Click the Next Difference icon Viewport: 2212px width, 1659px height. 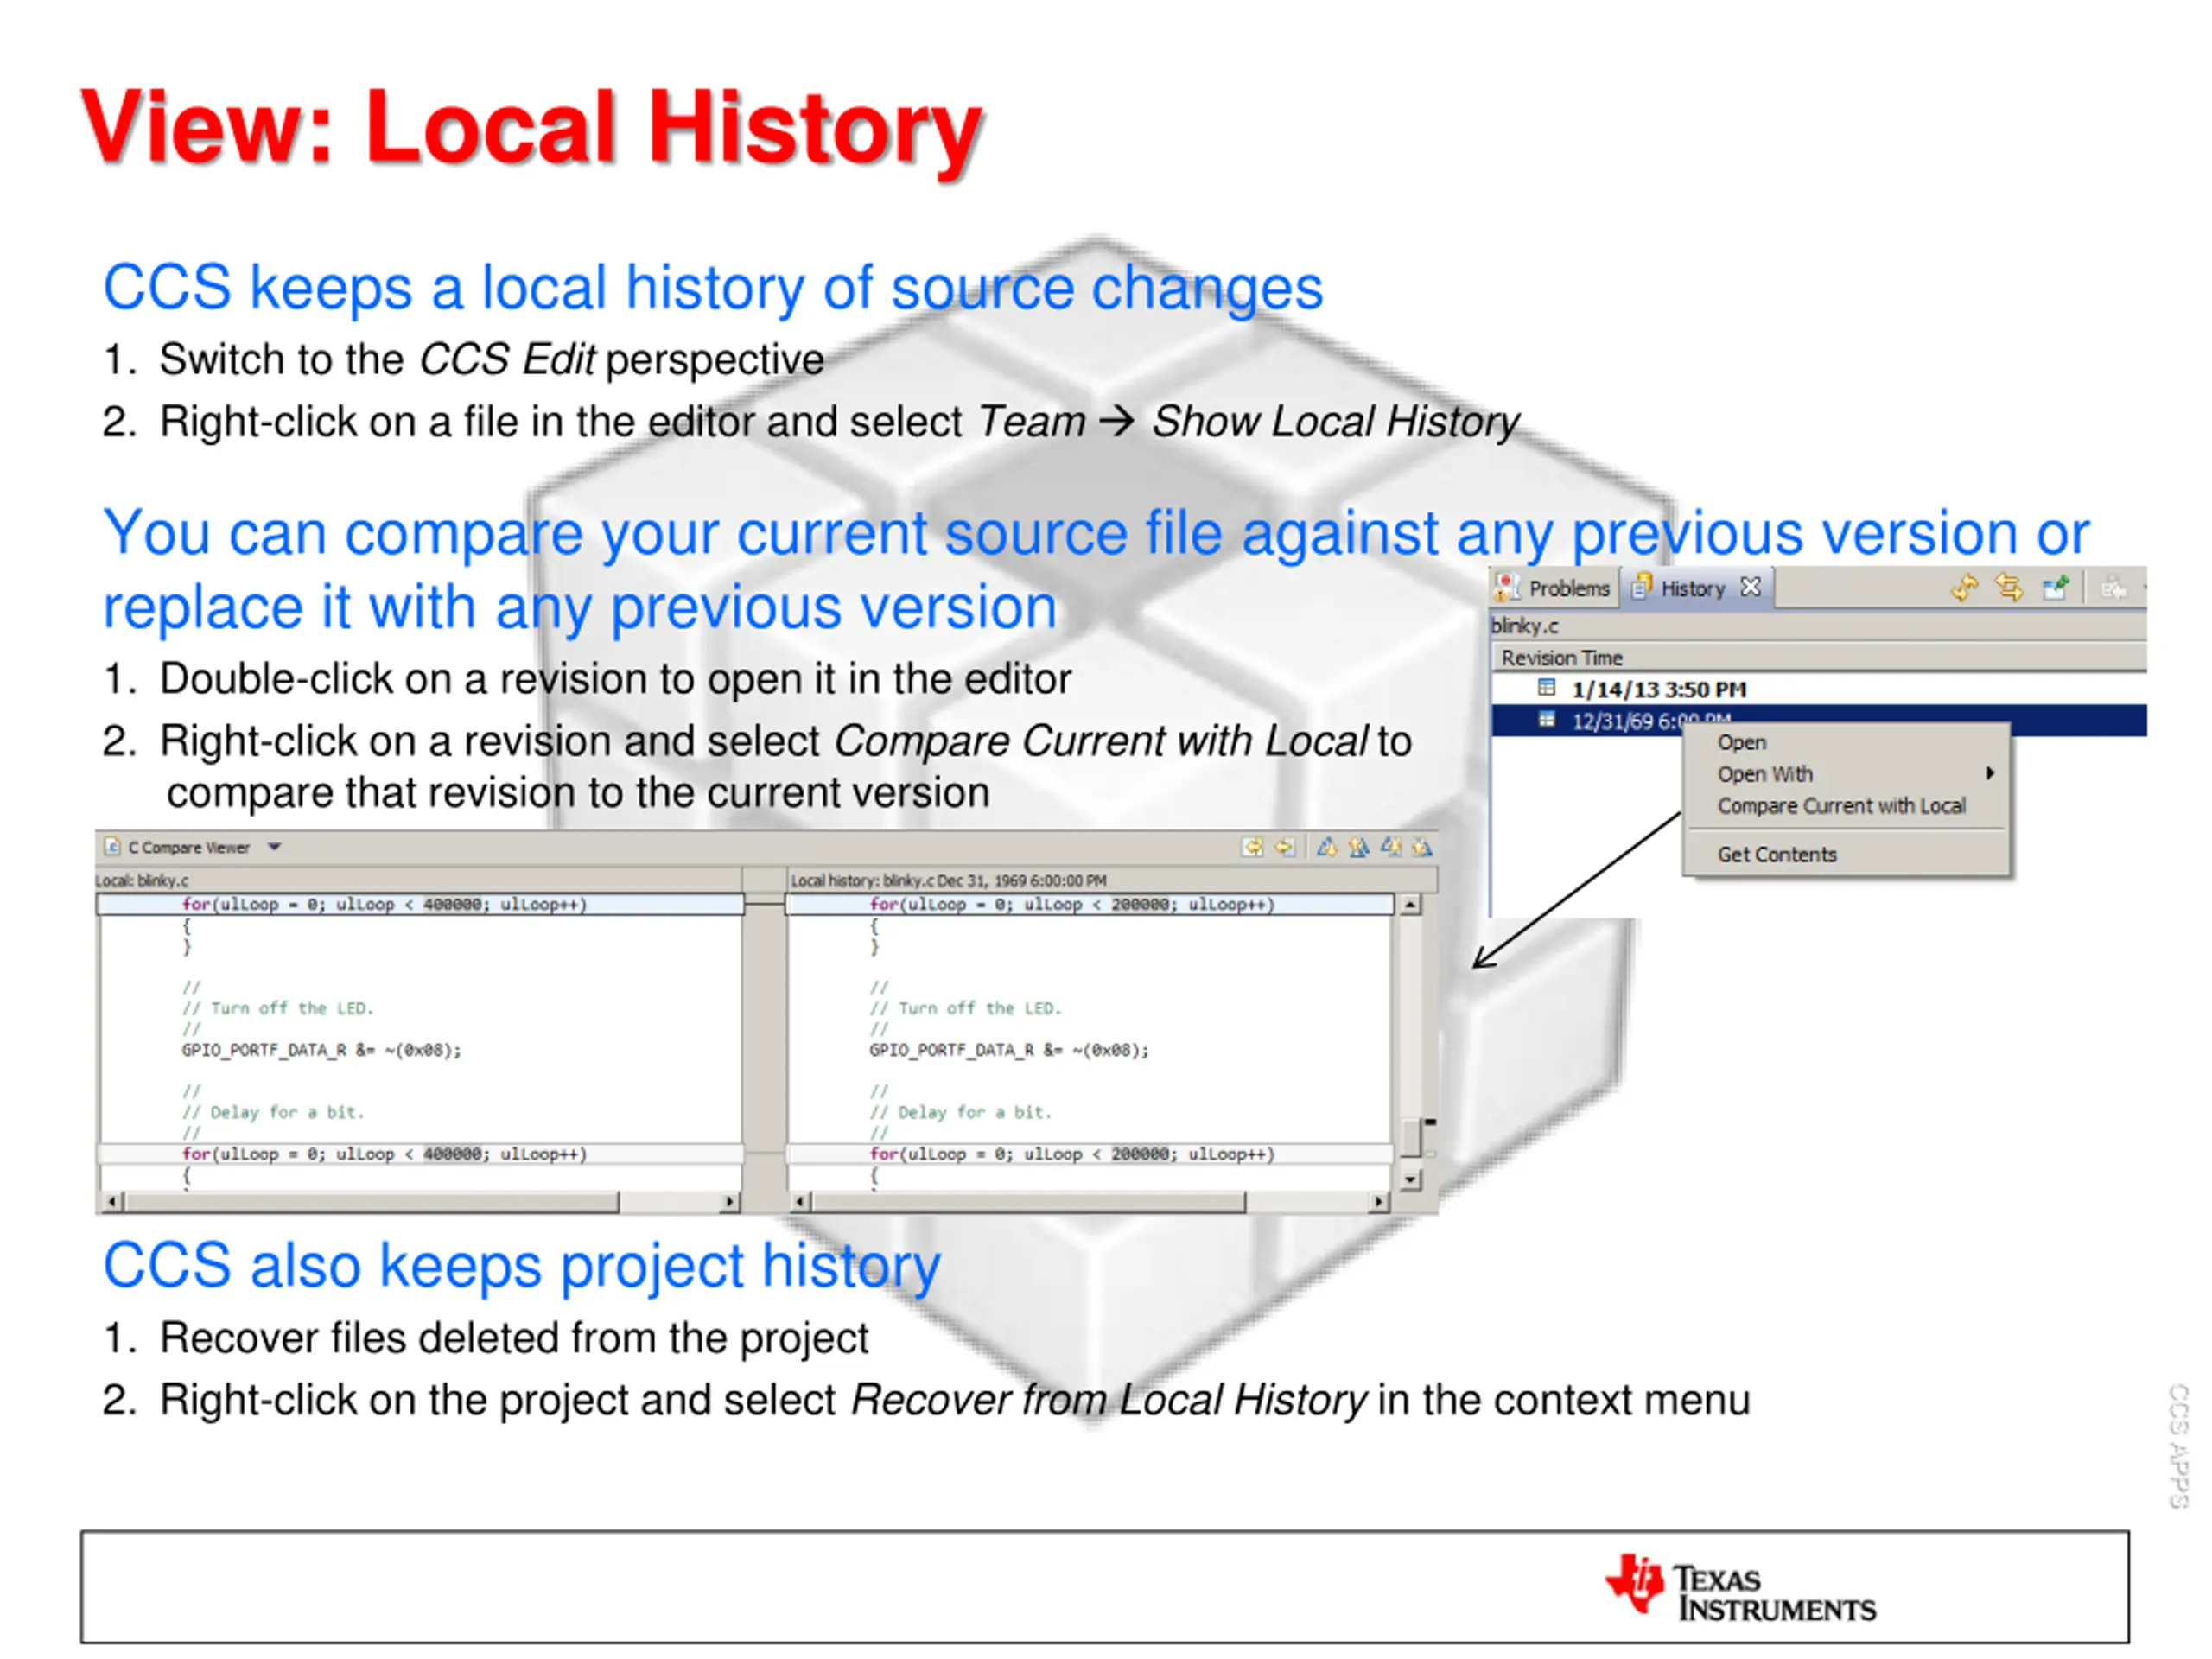click(x=1326, y=847)
